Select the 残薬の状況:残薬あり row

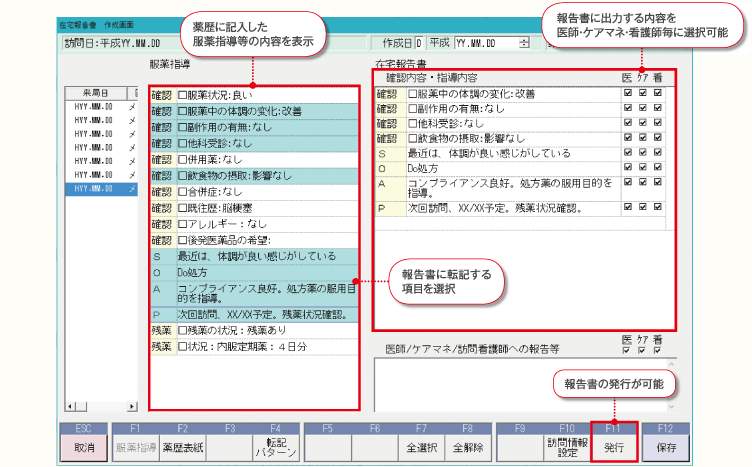(x=253, y=330)
